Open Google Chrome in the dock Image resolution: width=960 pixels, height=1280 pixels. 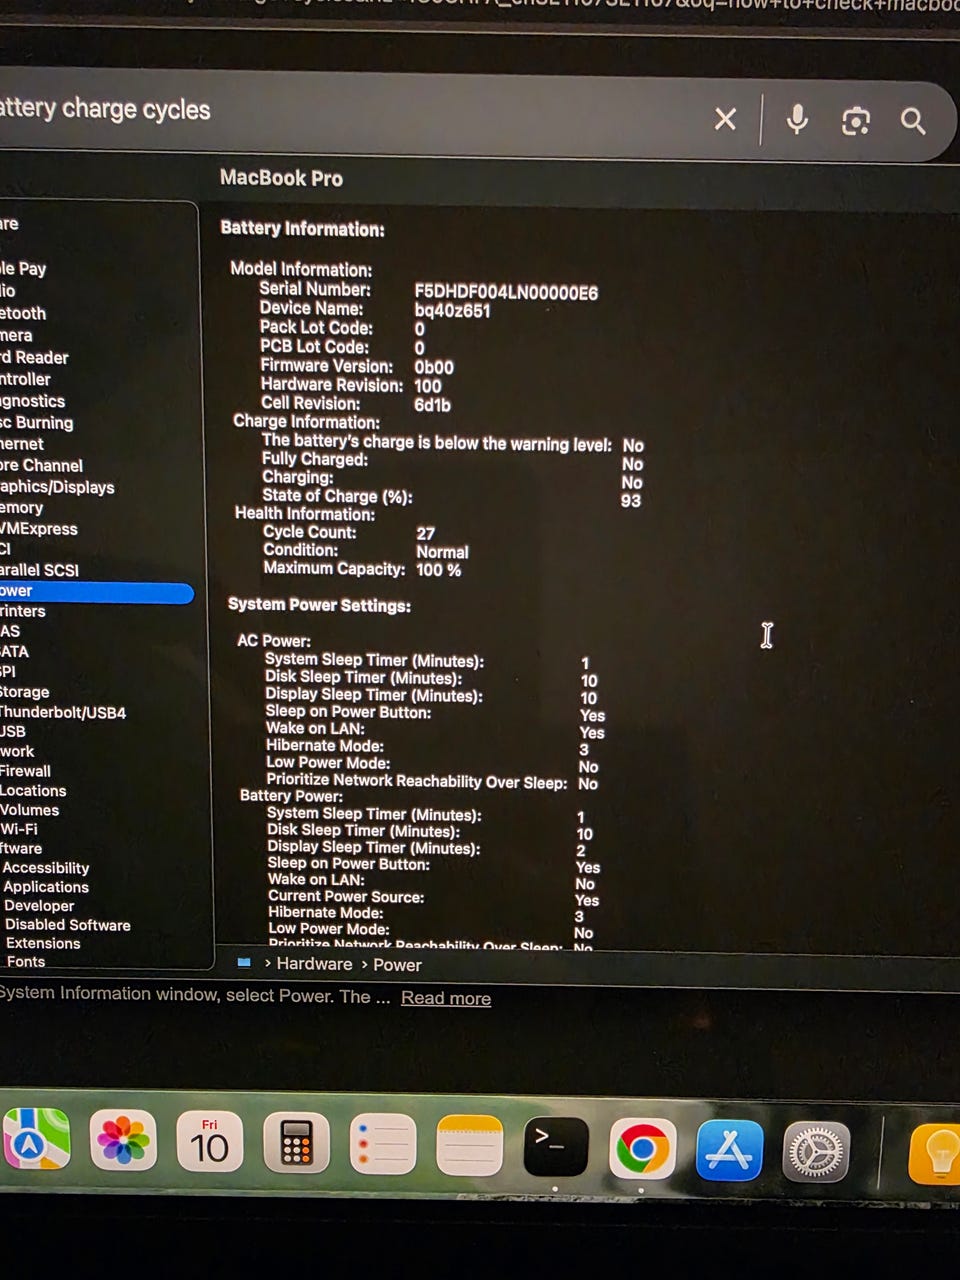tap(642, 1148)
